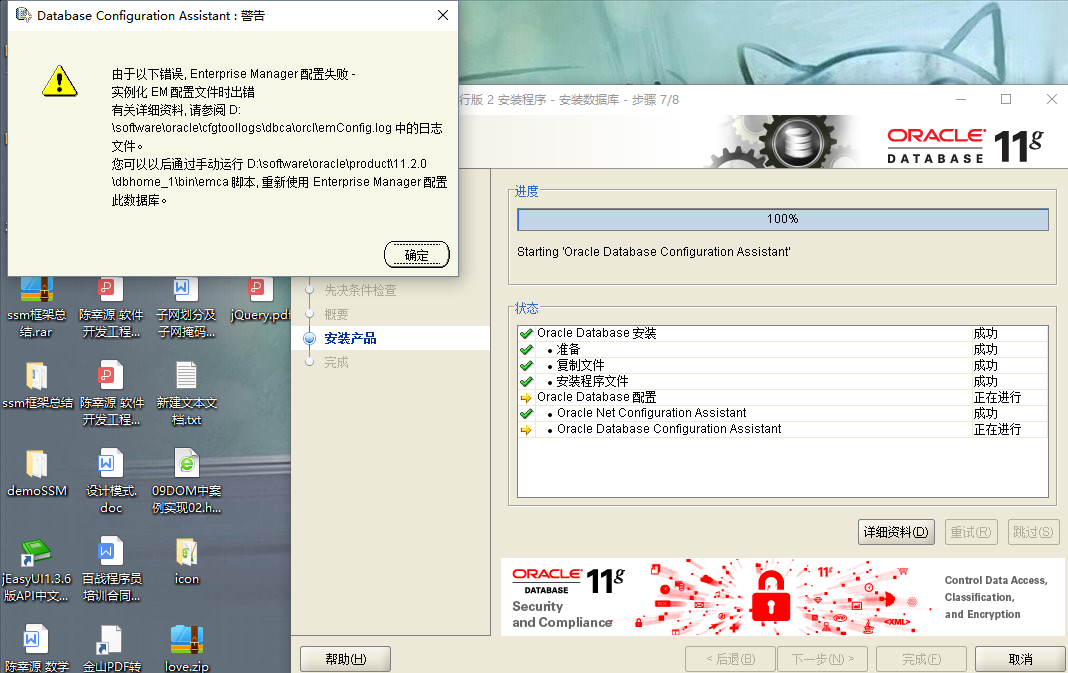Click the green check beside Oracle Database 安装
The width and height of the screenshot is (1068, 673).
(526, 334)
